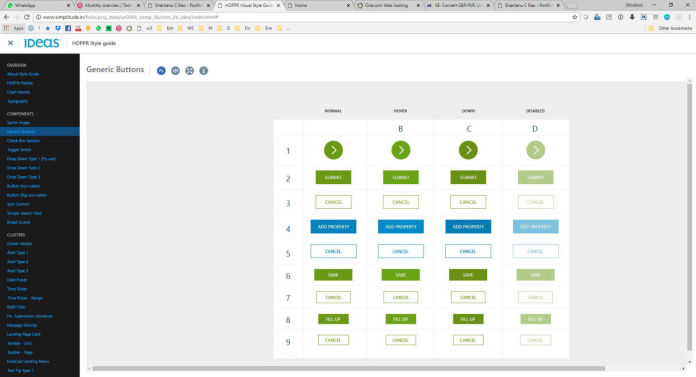Open Date Picker under Clusters
Image resolution: width=696 pixels, height=377 pixels.
pyautogui.click(x=17, y=280)
